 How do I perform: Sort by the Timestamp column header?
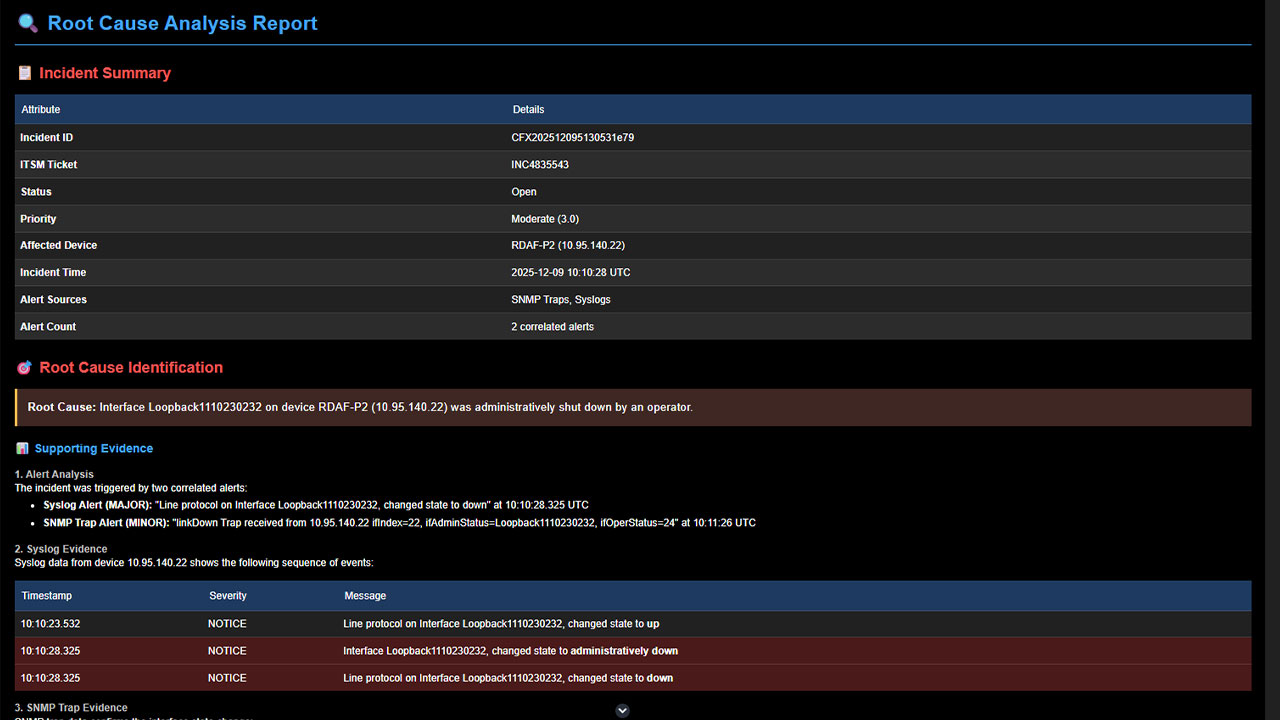click(47, 596)
